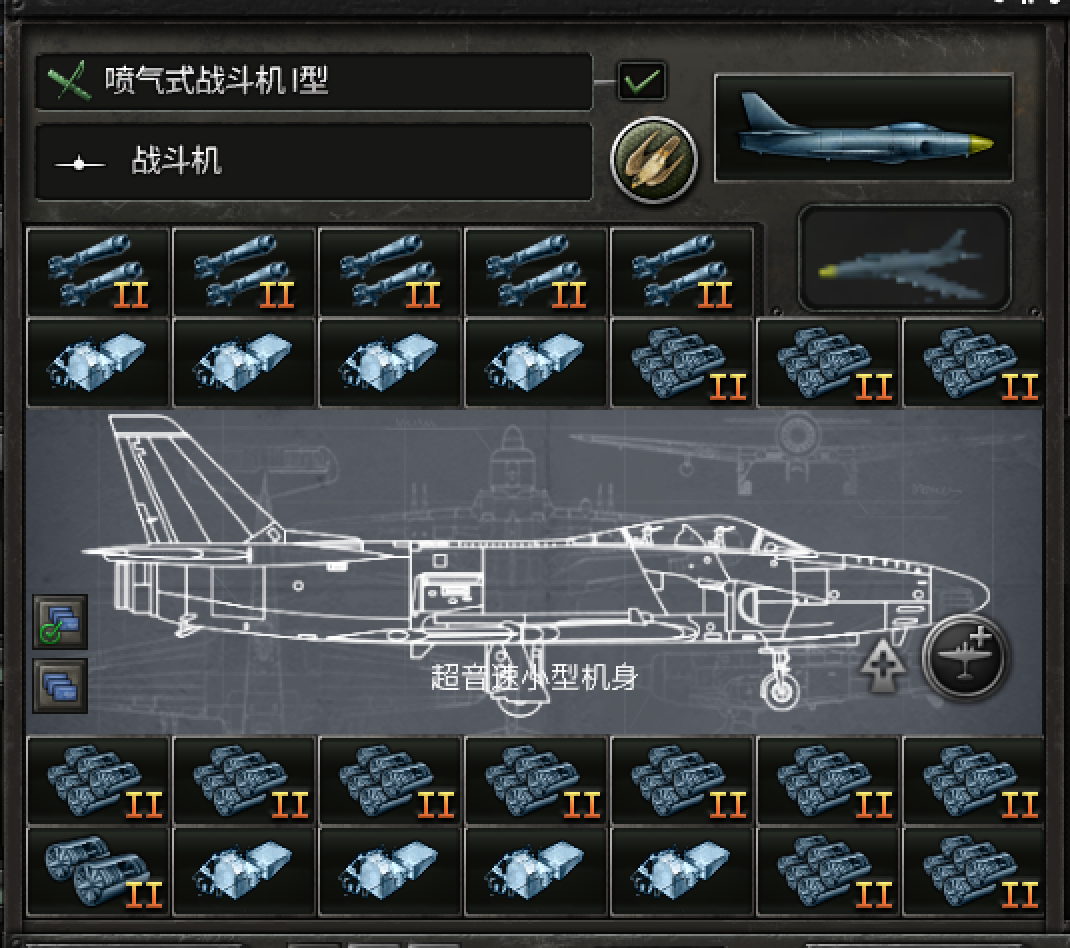Select the large blue jet portrait

pyautogui.click(x=863, y=128)
